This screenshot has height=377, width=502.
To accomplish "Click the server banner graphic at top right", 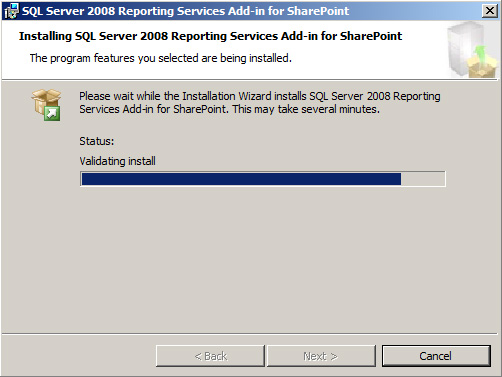I will (472, 49).
